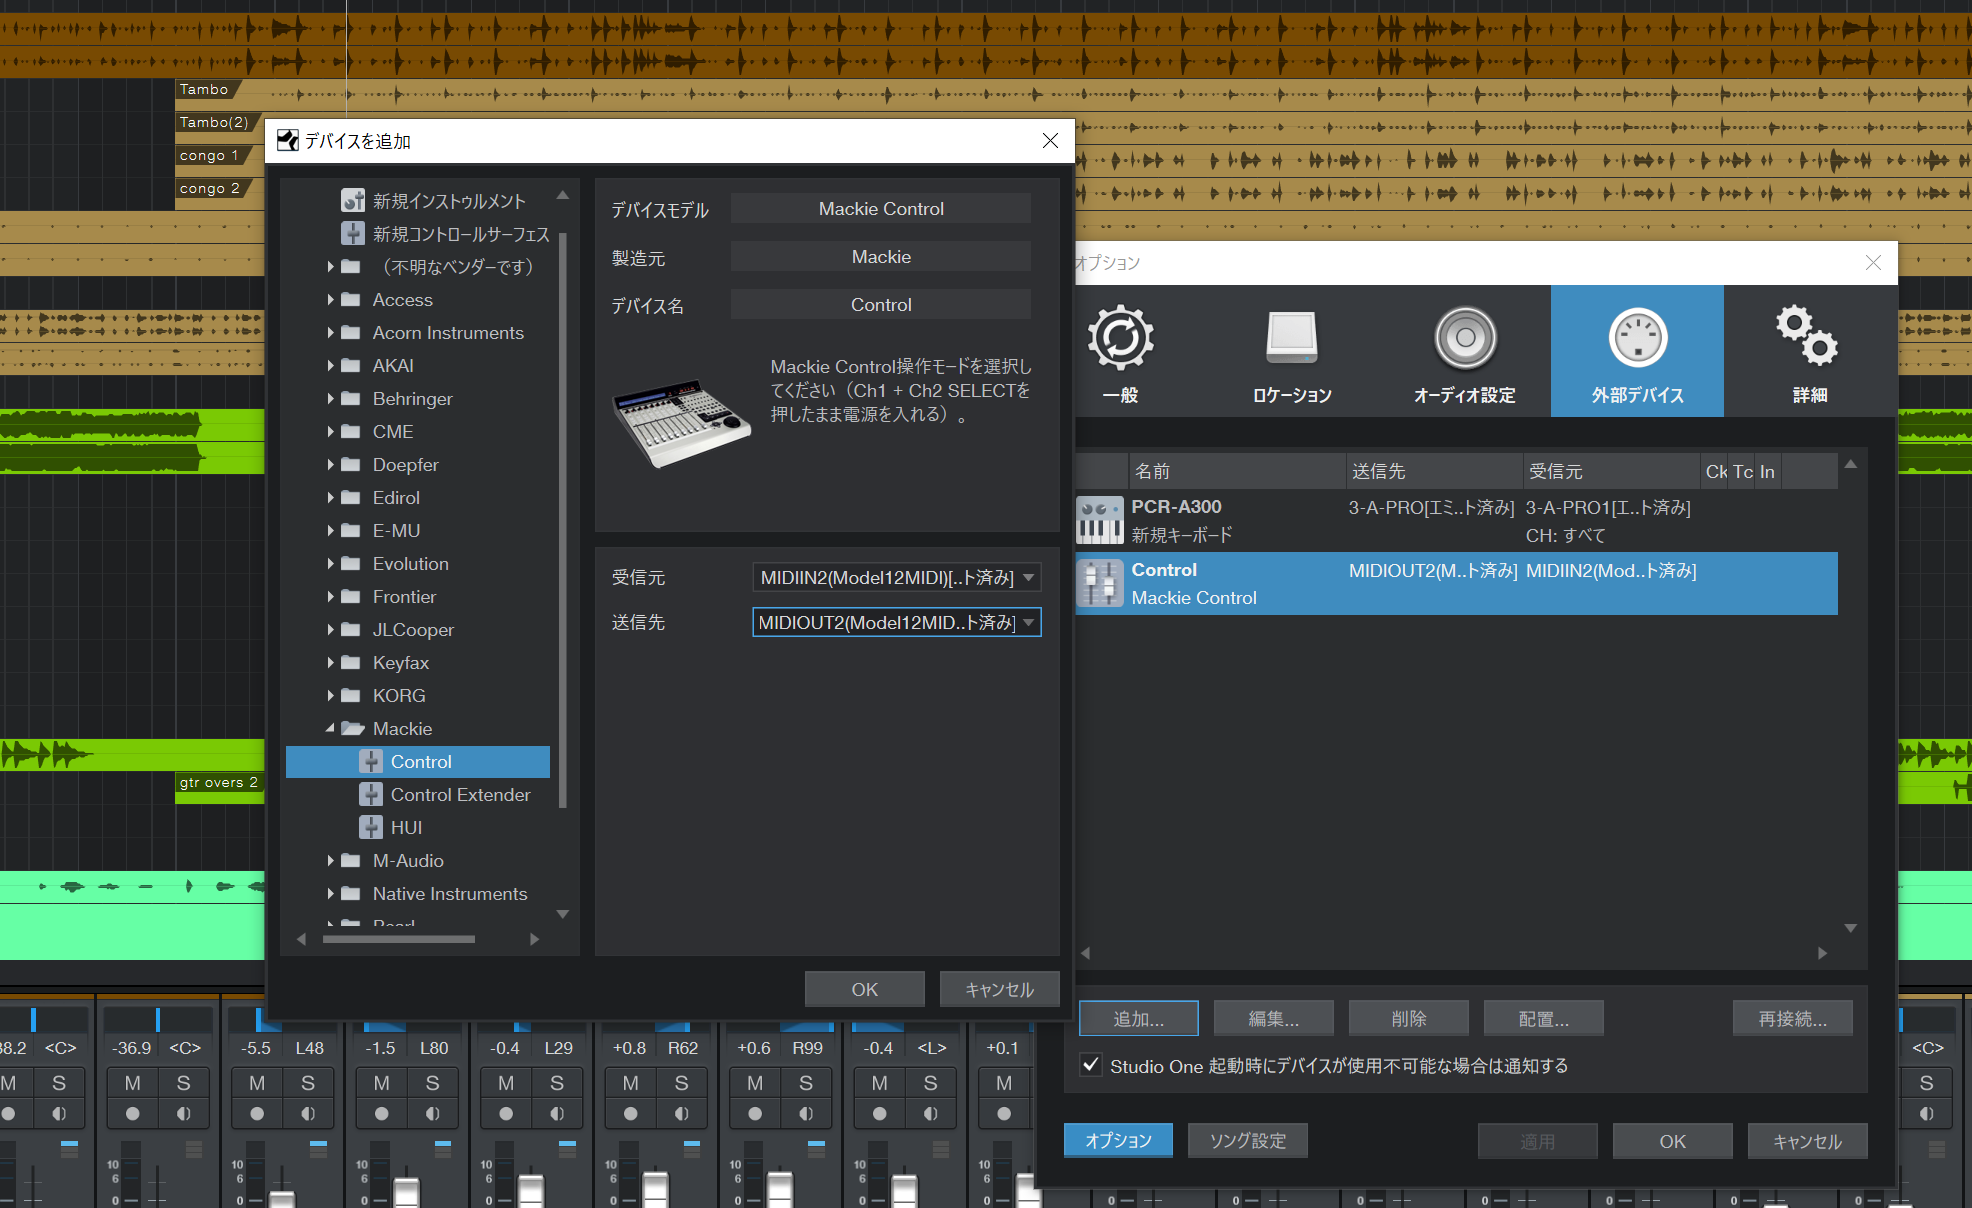The image size is (1972, 1208).
Task: Expand the Doepfer folder
Action: 330,464
